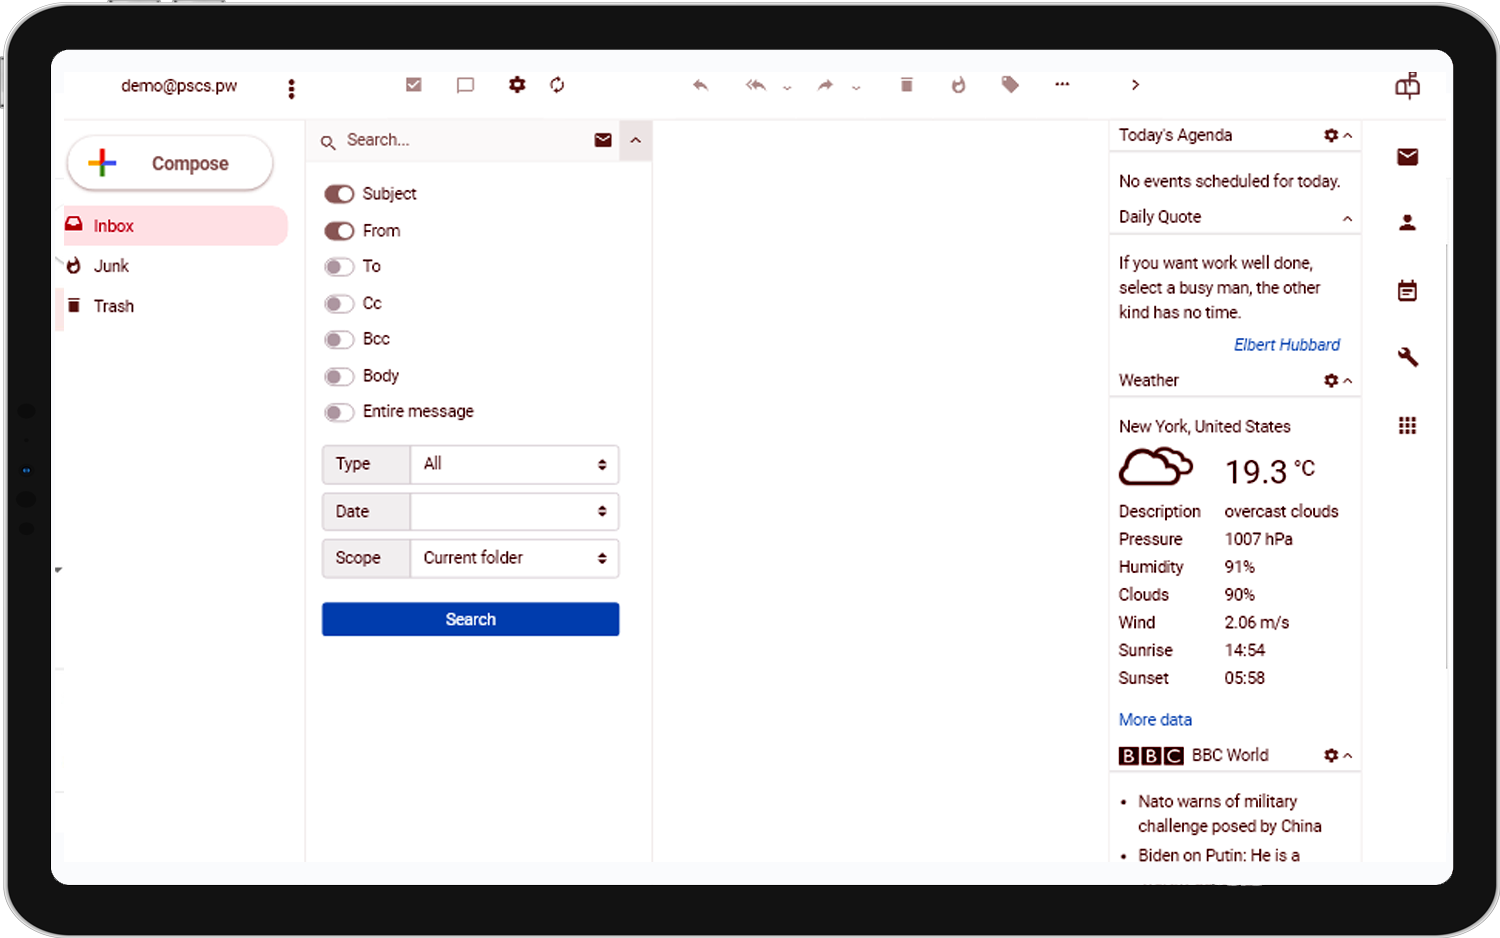This screenshot has width=1500, height=938.
Task: Click the blue Search button
Action: pos(470,619)
